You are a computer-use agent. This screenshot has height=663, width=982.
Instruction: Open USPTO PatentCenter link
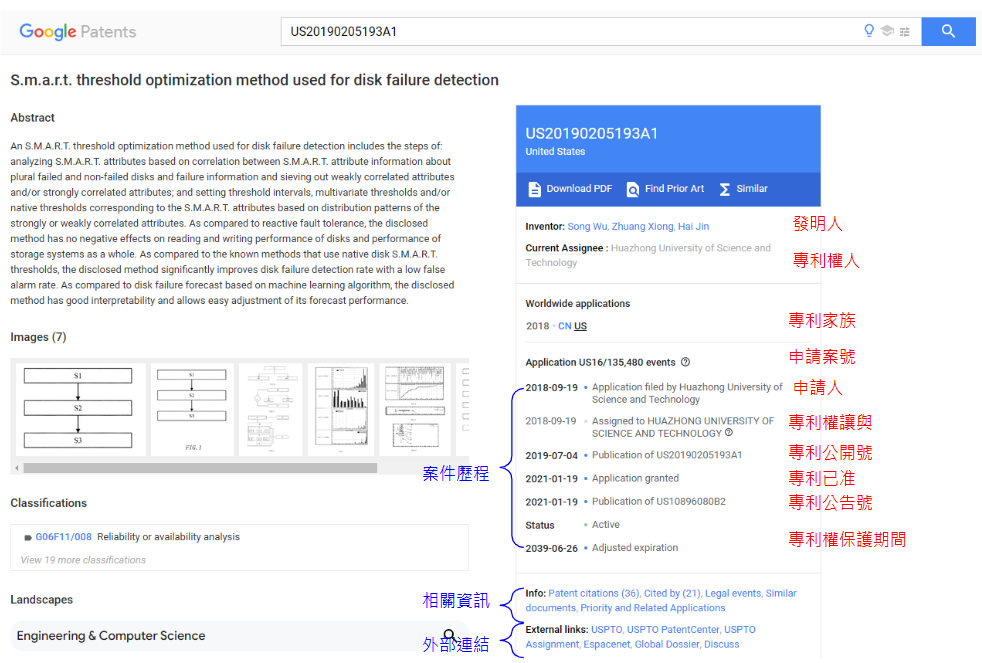(x=673, y=629)
